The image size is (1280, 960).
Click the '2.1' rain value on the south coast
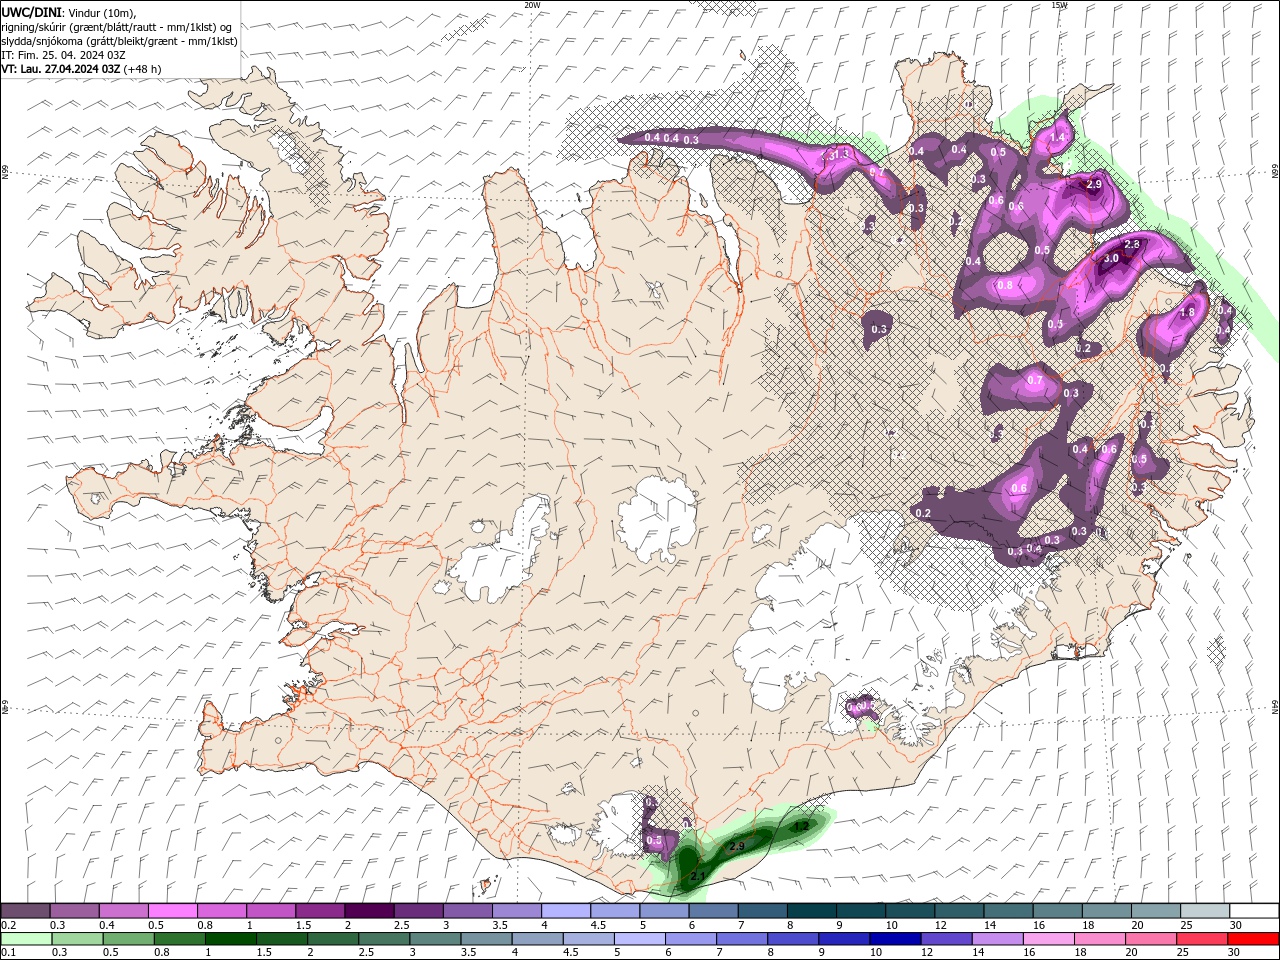coord(698,877)
